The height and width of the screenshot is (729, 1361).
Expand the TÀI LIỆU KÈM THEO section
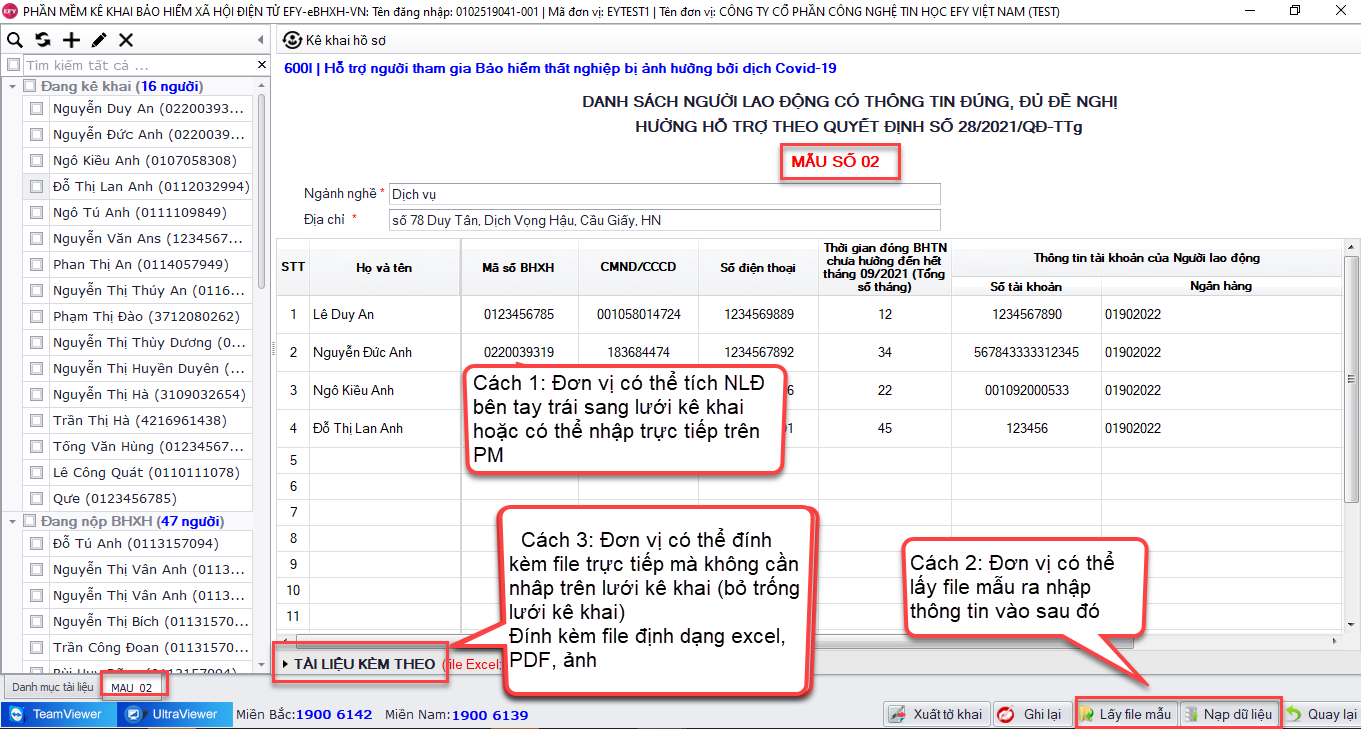click(285, 664)
